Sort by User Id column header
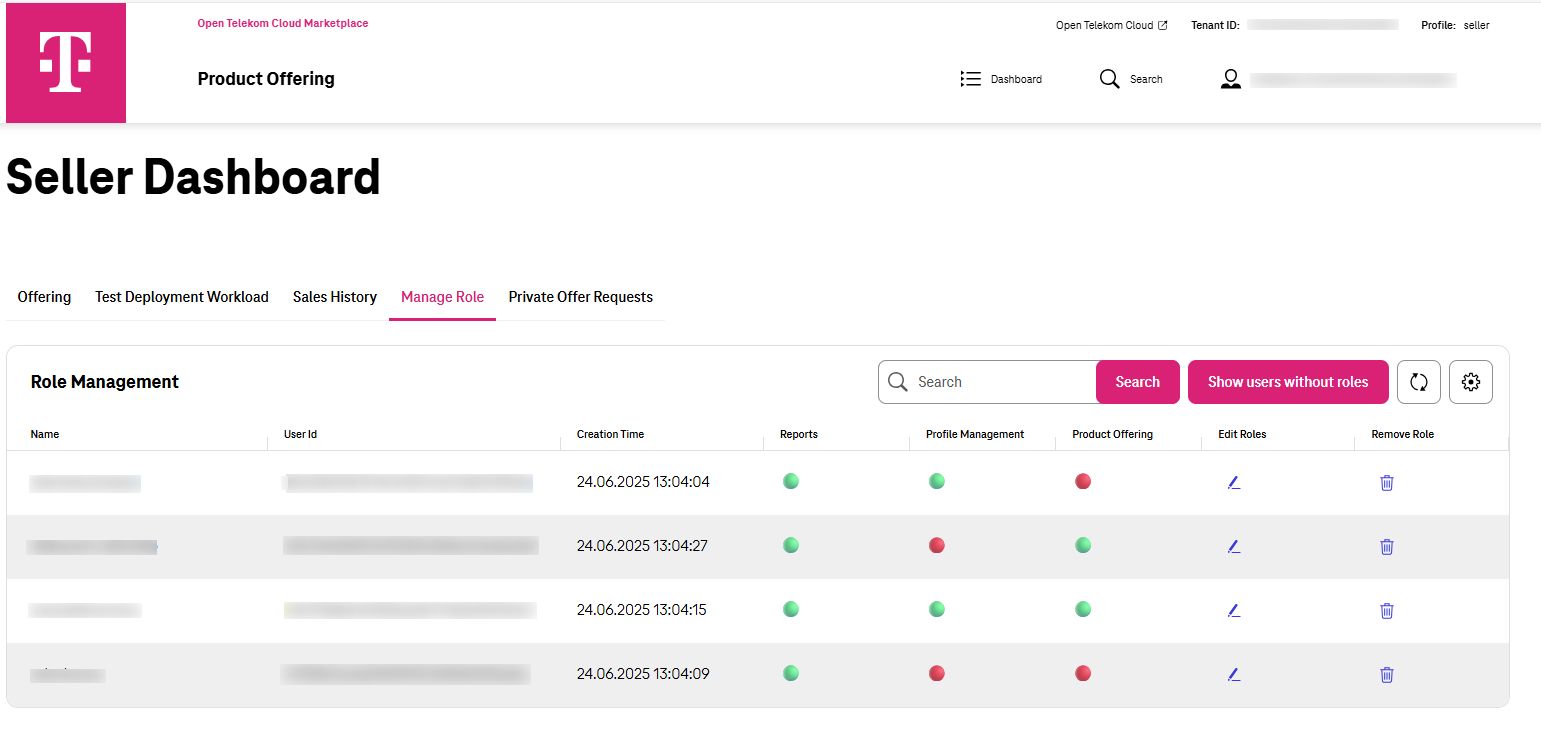This screenshot has width=1541, height=755. [300, 434]
